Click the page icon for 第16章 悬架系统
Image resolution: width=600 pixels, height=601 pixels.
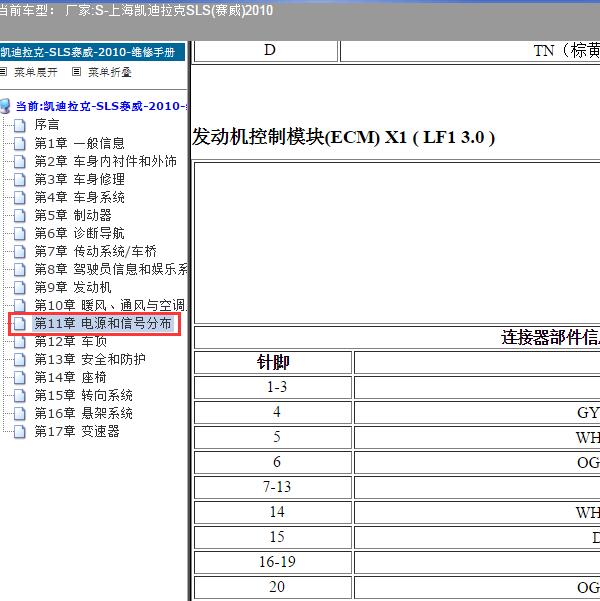coord(20,413)
